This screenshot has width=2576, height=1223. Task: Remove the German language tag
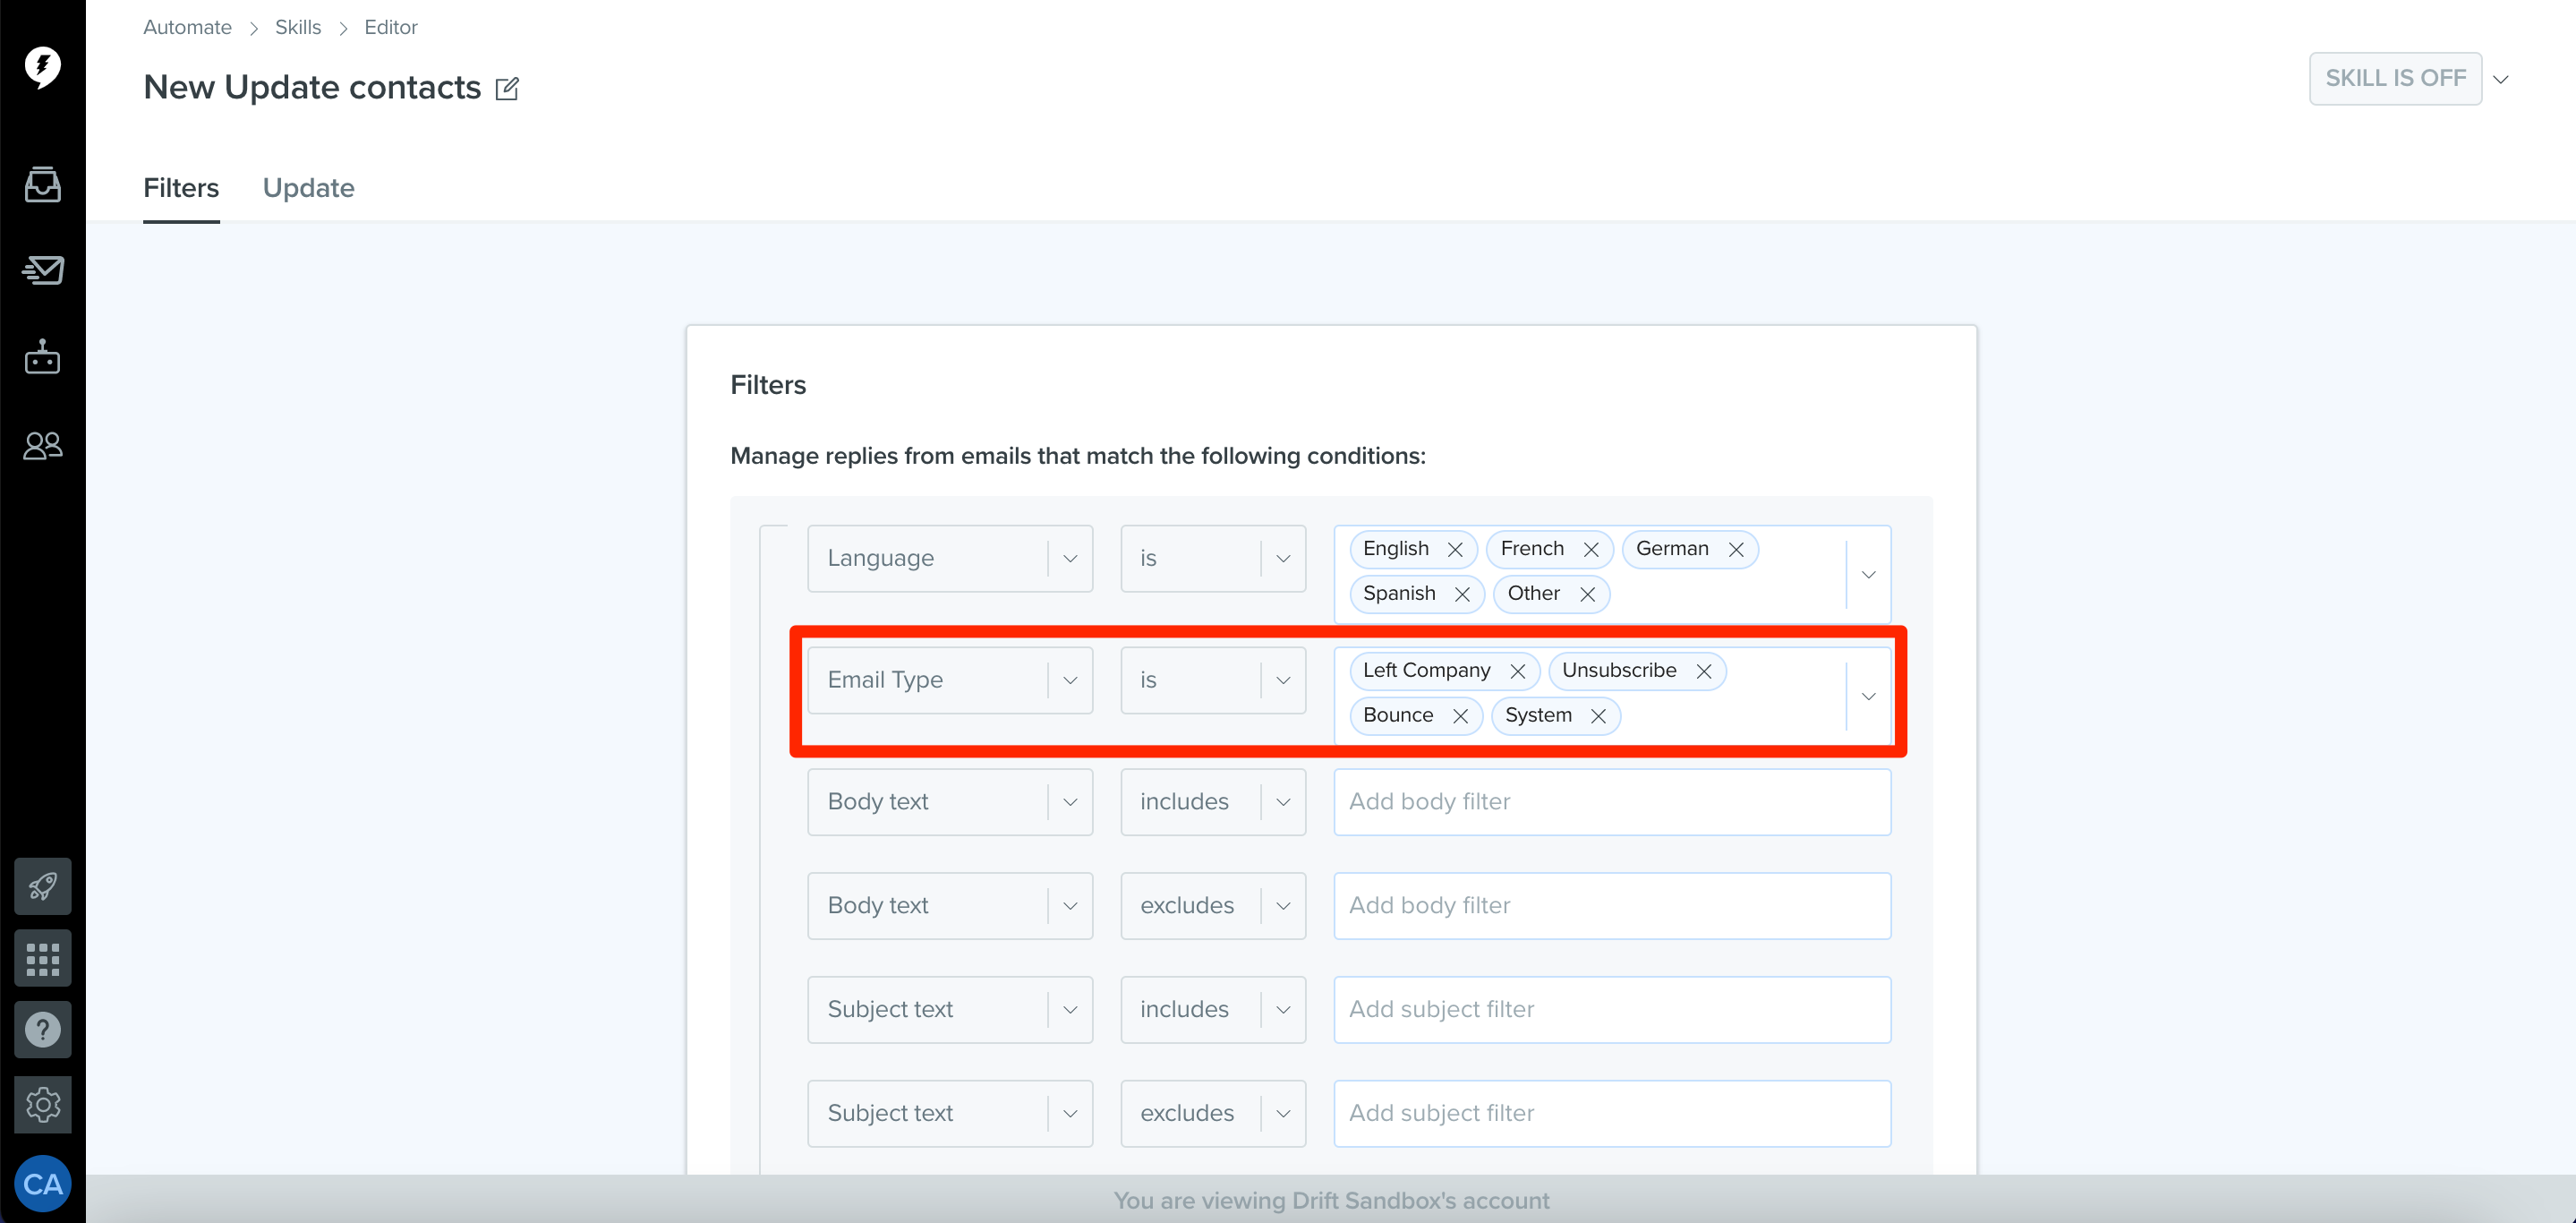(x=1736, y=550)
